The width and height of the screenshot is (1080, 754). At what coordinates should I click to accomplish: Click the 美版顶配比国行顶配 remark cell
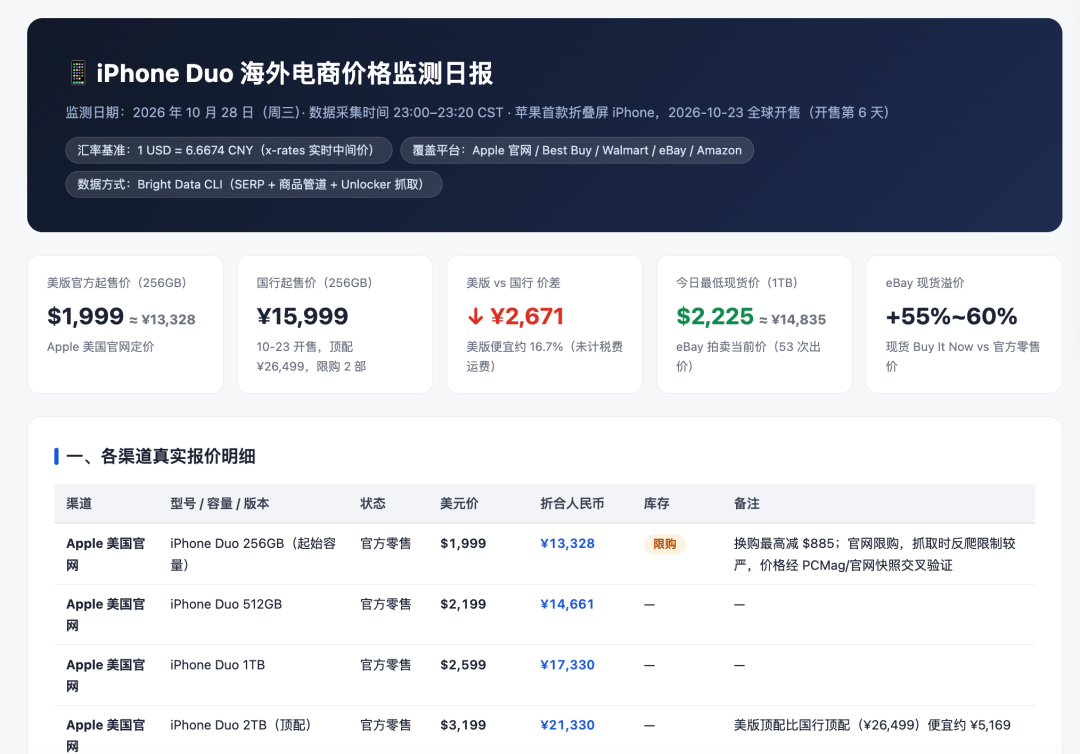(872, 724)
